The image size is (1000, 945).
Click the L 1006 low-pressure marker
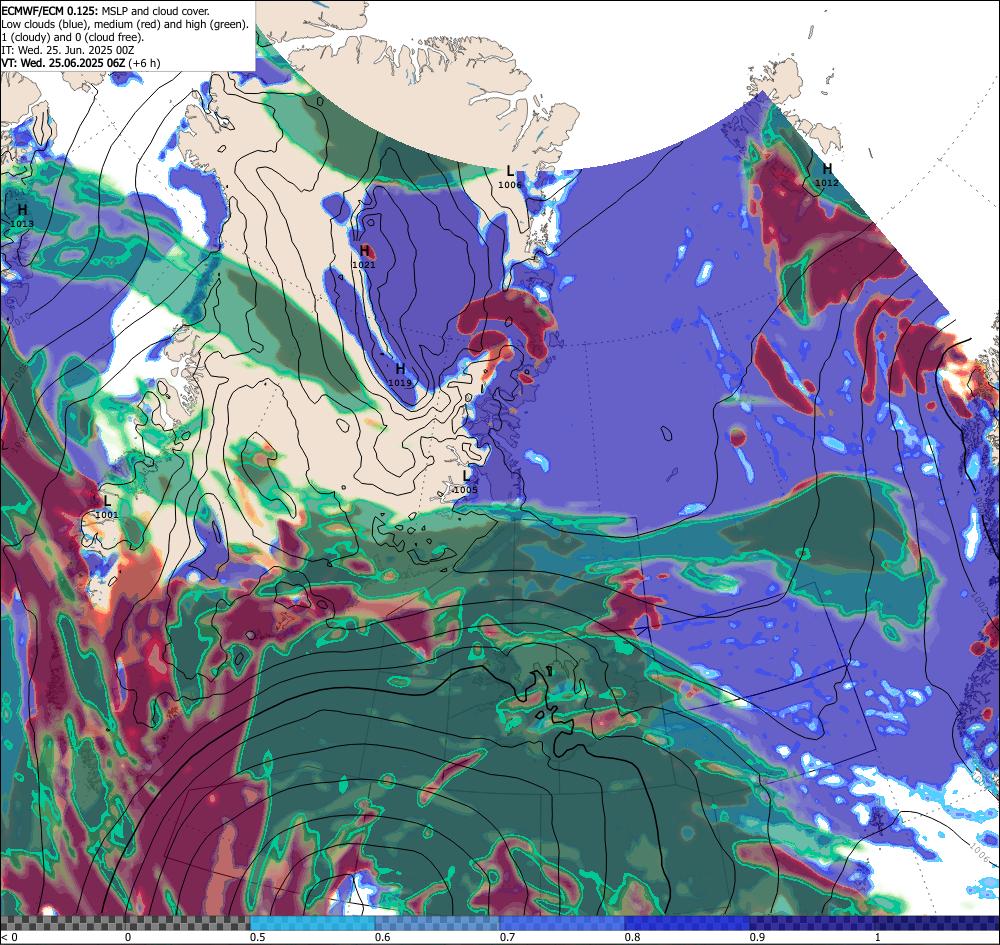tap(510, 177)
